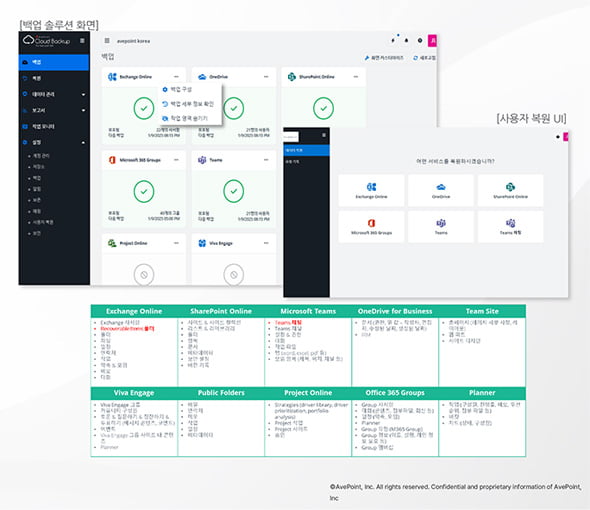Select Microsoft 365 Groups tile in restore UI
The image size is (590, 510).
[371, 227]
